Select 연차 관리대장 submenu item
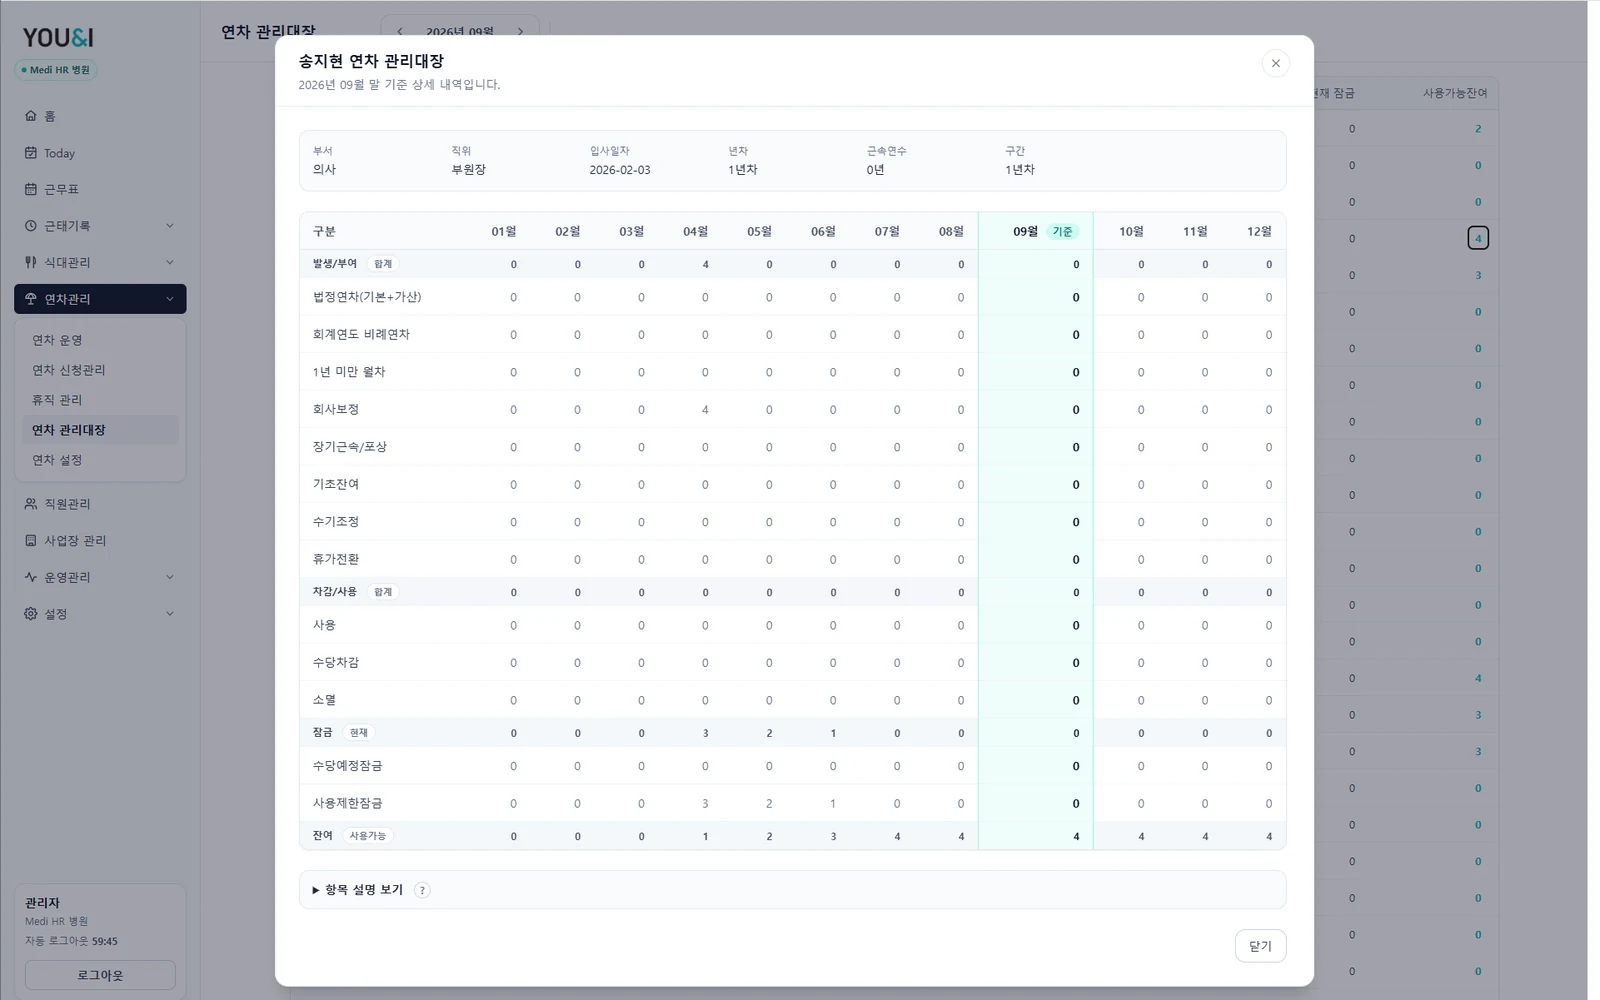This screenshot has width=1600, height=1000. (x=100, y=430)
